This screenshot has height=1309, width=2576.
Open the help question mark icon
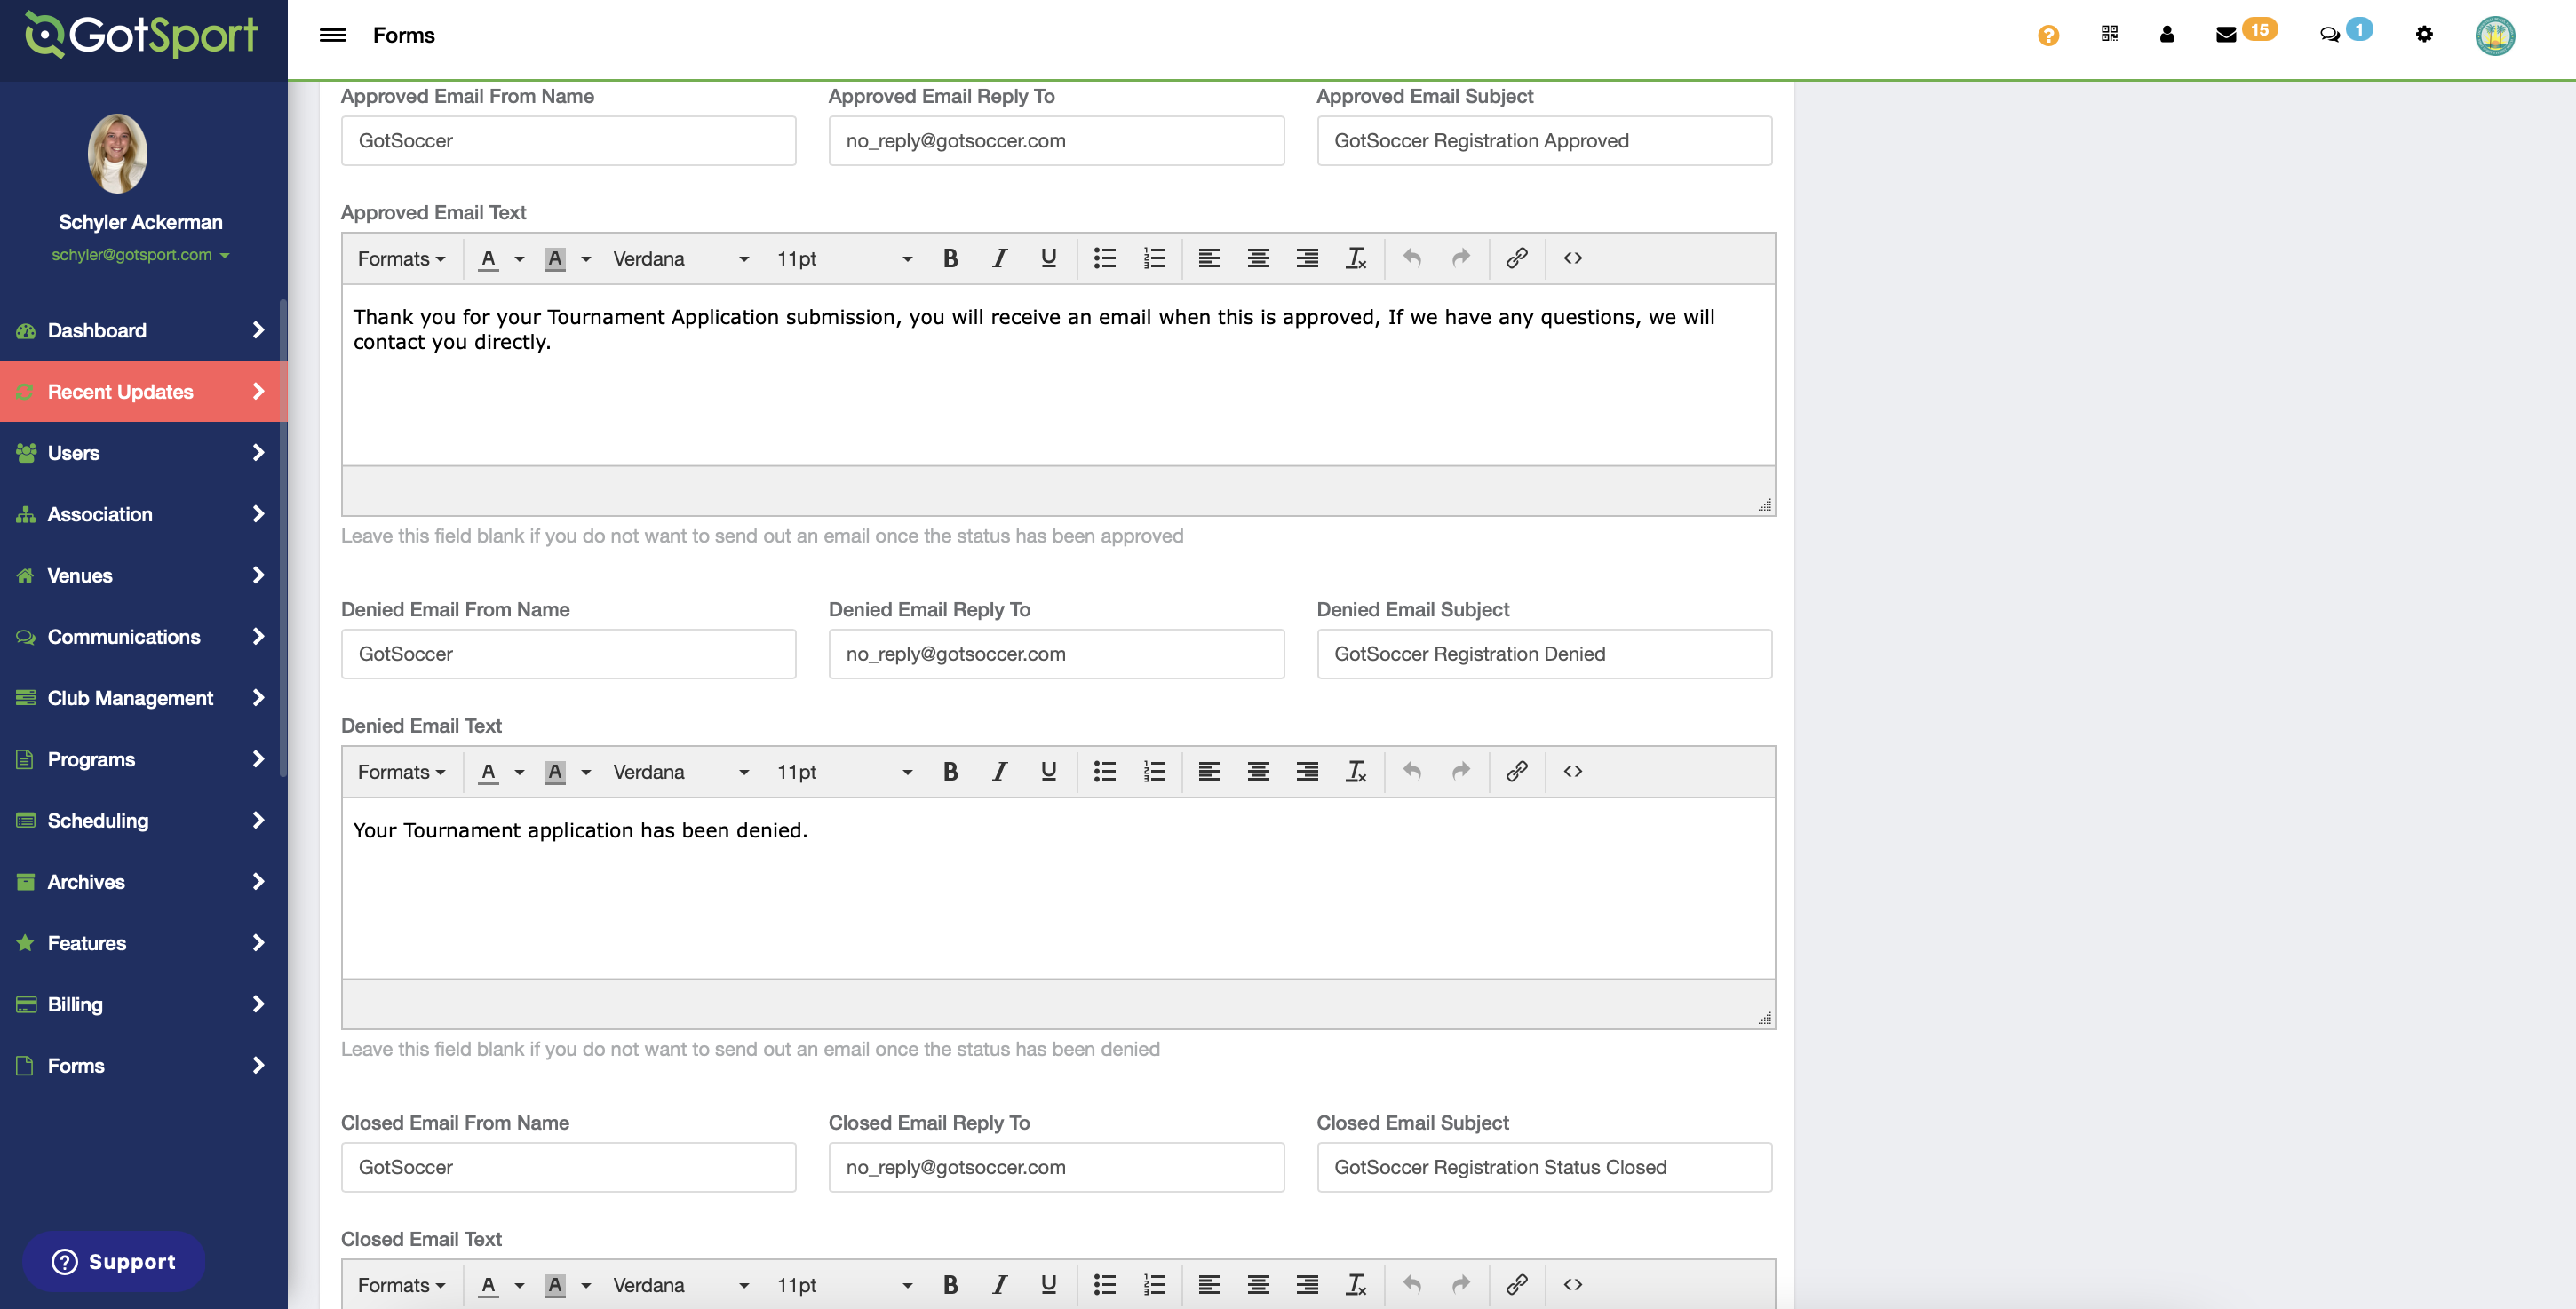click(x=2048, y=35)
